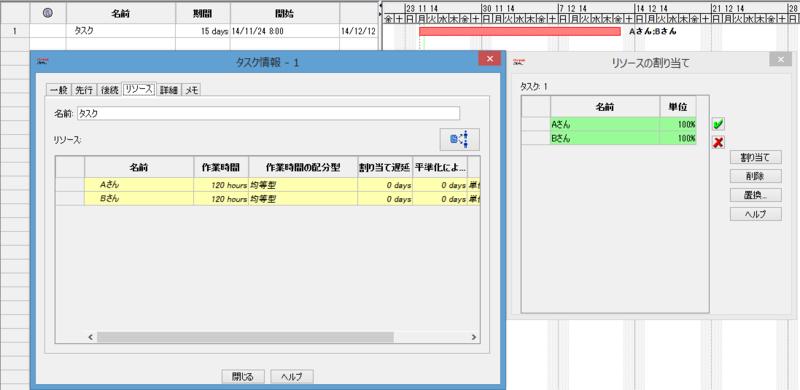Click タスク name cell in main sheet
This screenshot has height=390, width=800.
pos(121,31)
